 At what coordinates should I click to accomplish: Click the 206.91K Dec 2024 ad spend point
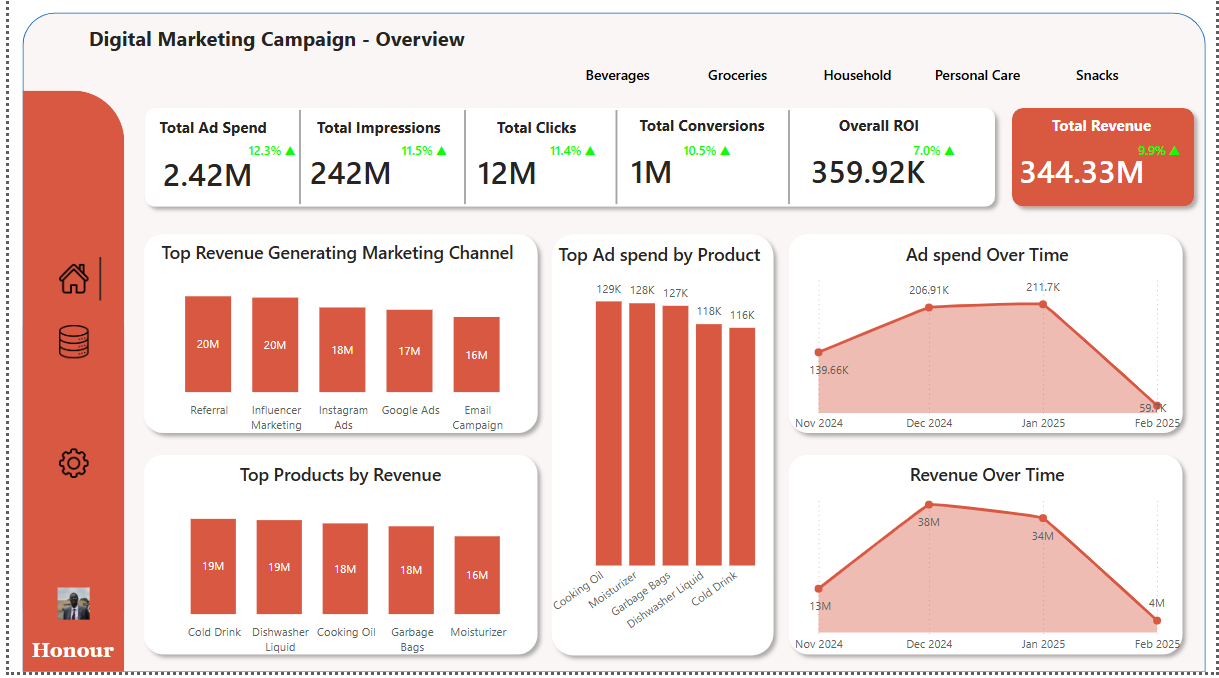[929, 307]
